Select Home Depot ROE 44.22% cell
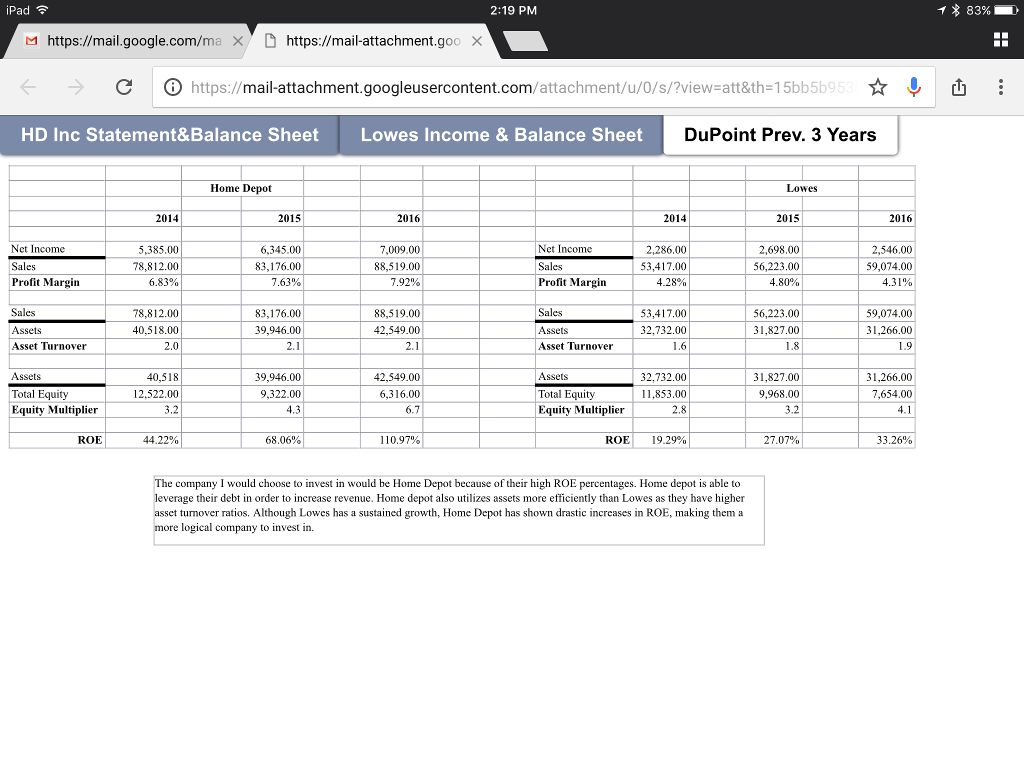The height and width of the screenshot is (768, 1024). pos(143,440)
